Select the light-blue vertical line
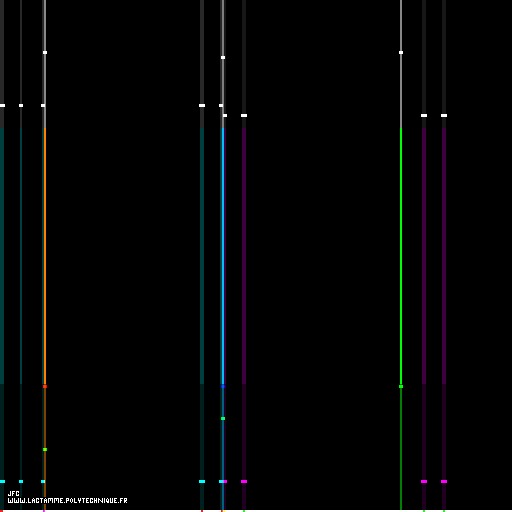512x512 pixels. [223, 257]
